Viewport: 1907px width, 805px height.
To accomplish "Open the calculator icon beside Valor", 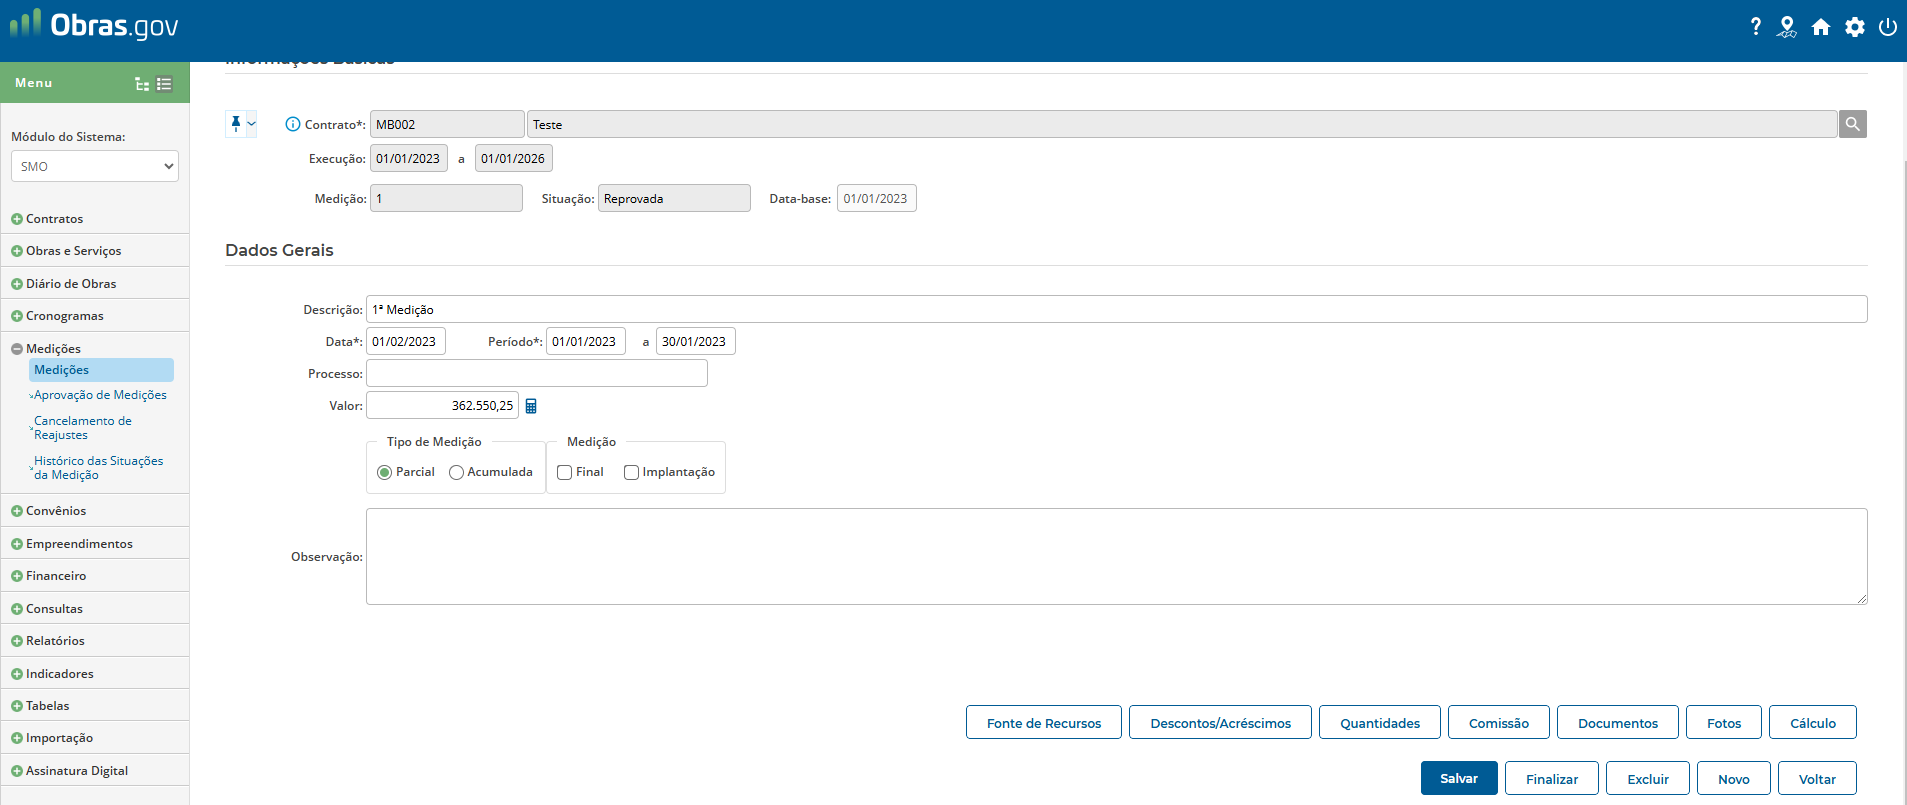I will click(x=531, y=406).
